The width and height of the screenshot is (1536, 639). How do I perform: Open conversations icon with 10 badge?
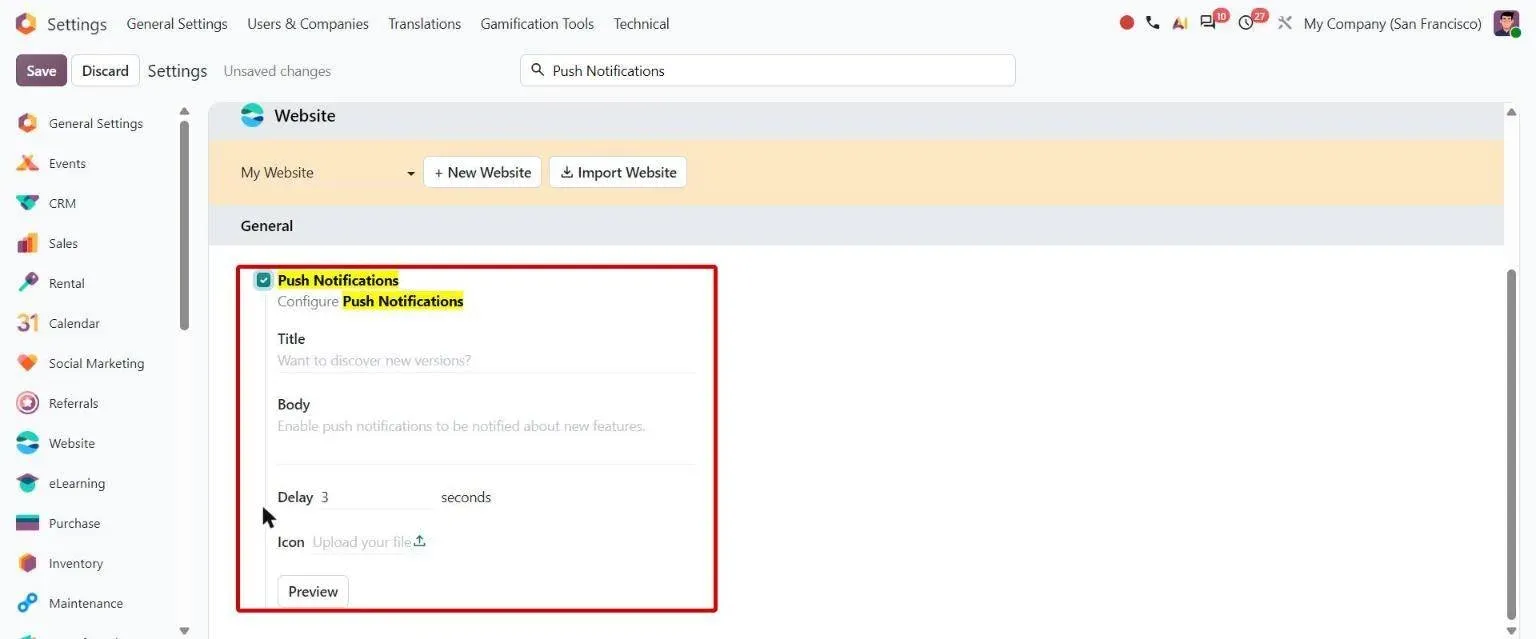1208,23
